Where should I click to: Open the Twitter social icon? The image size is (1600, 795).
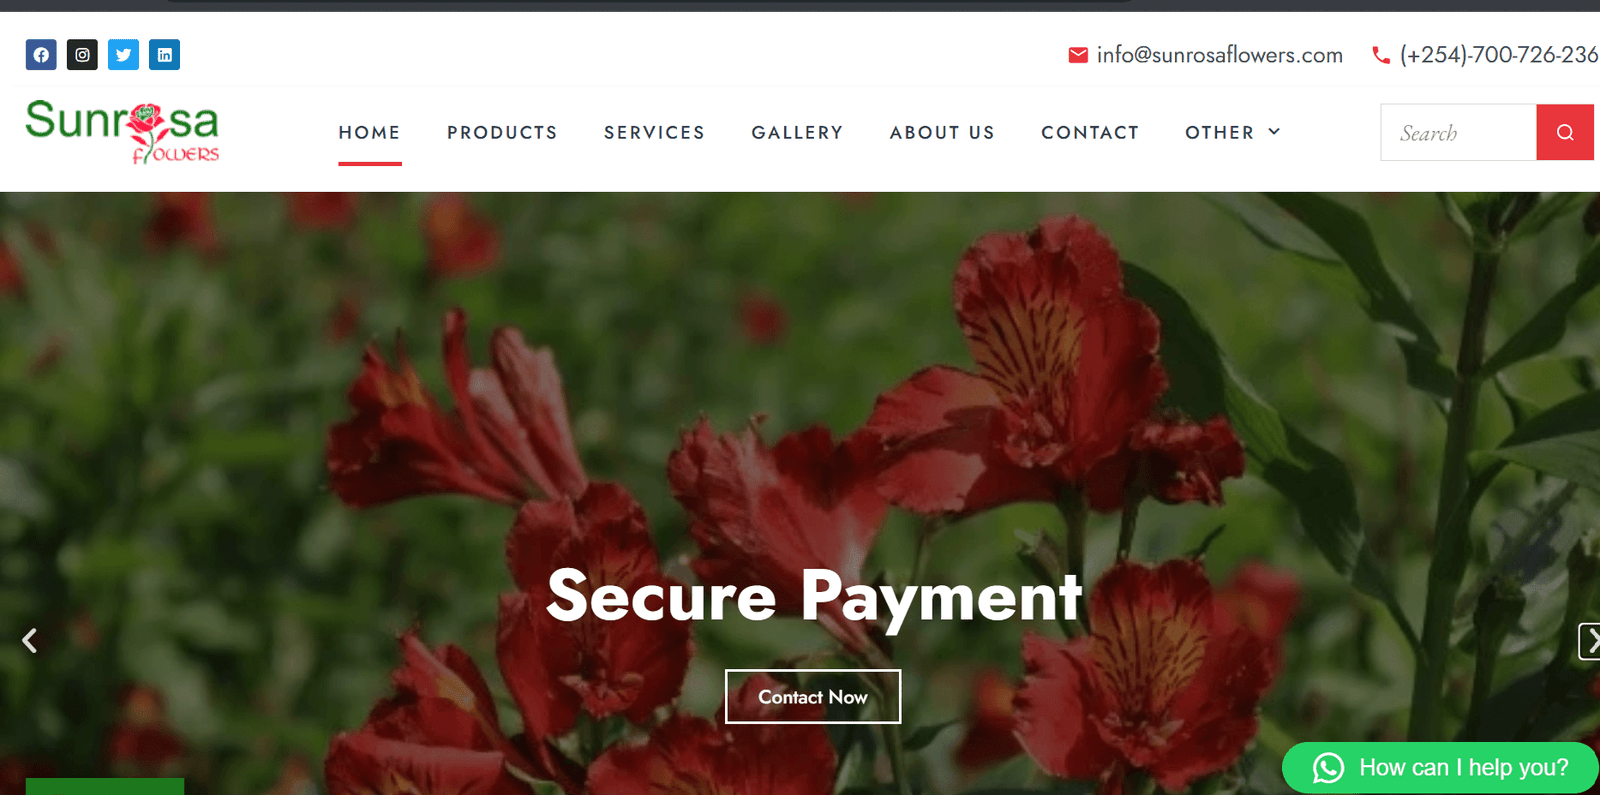click(x=123, y=55)
